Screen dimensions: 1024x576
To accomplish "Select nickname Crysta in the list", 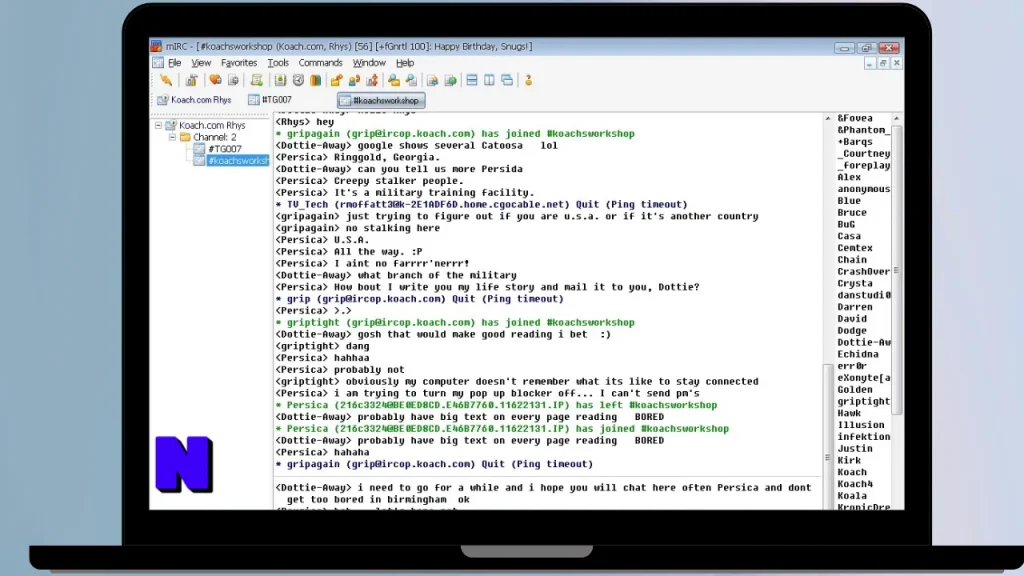I will (855, 283).
